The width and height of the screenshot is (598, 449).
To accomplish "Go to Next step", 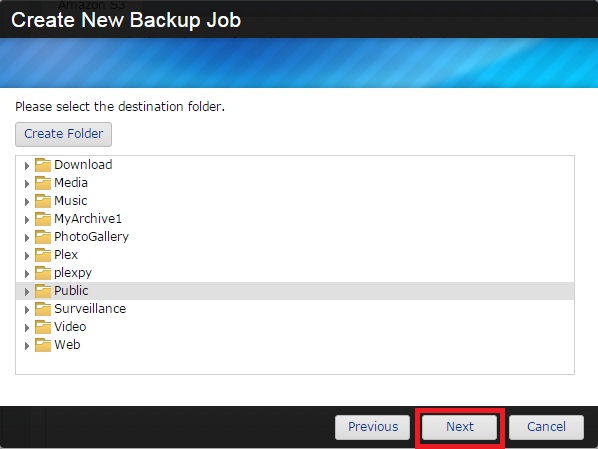I will coord(460,427).
